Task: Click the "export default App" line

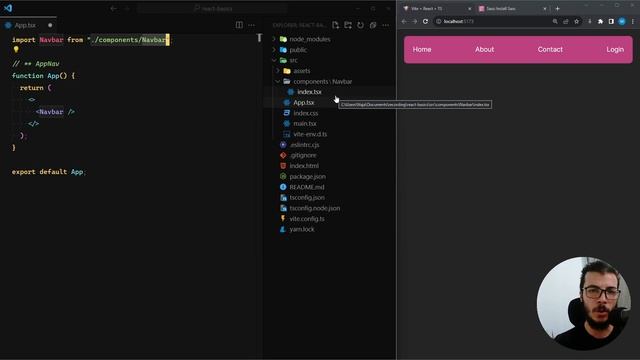Action: click(49, 172)
